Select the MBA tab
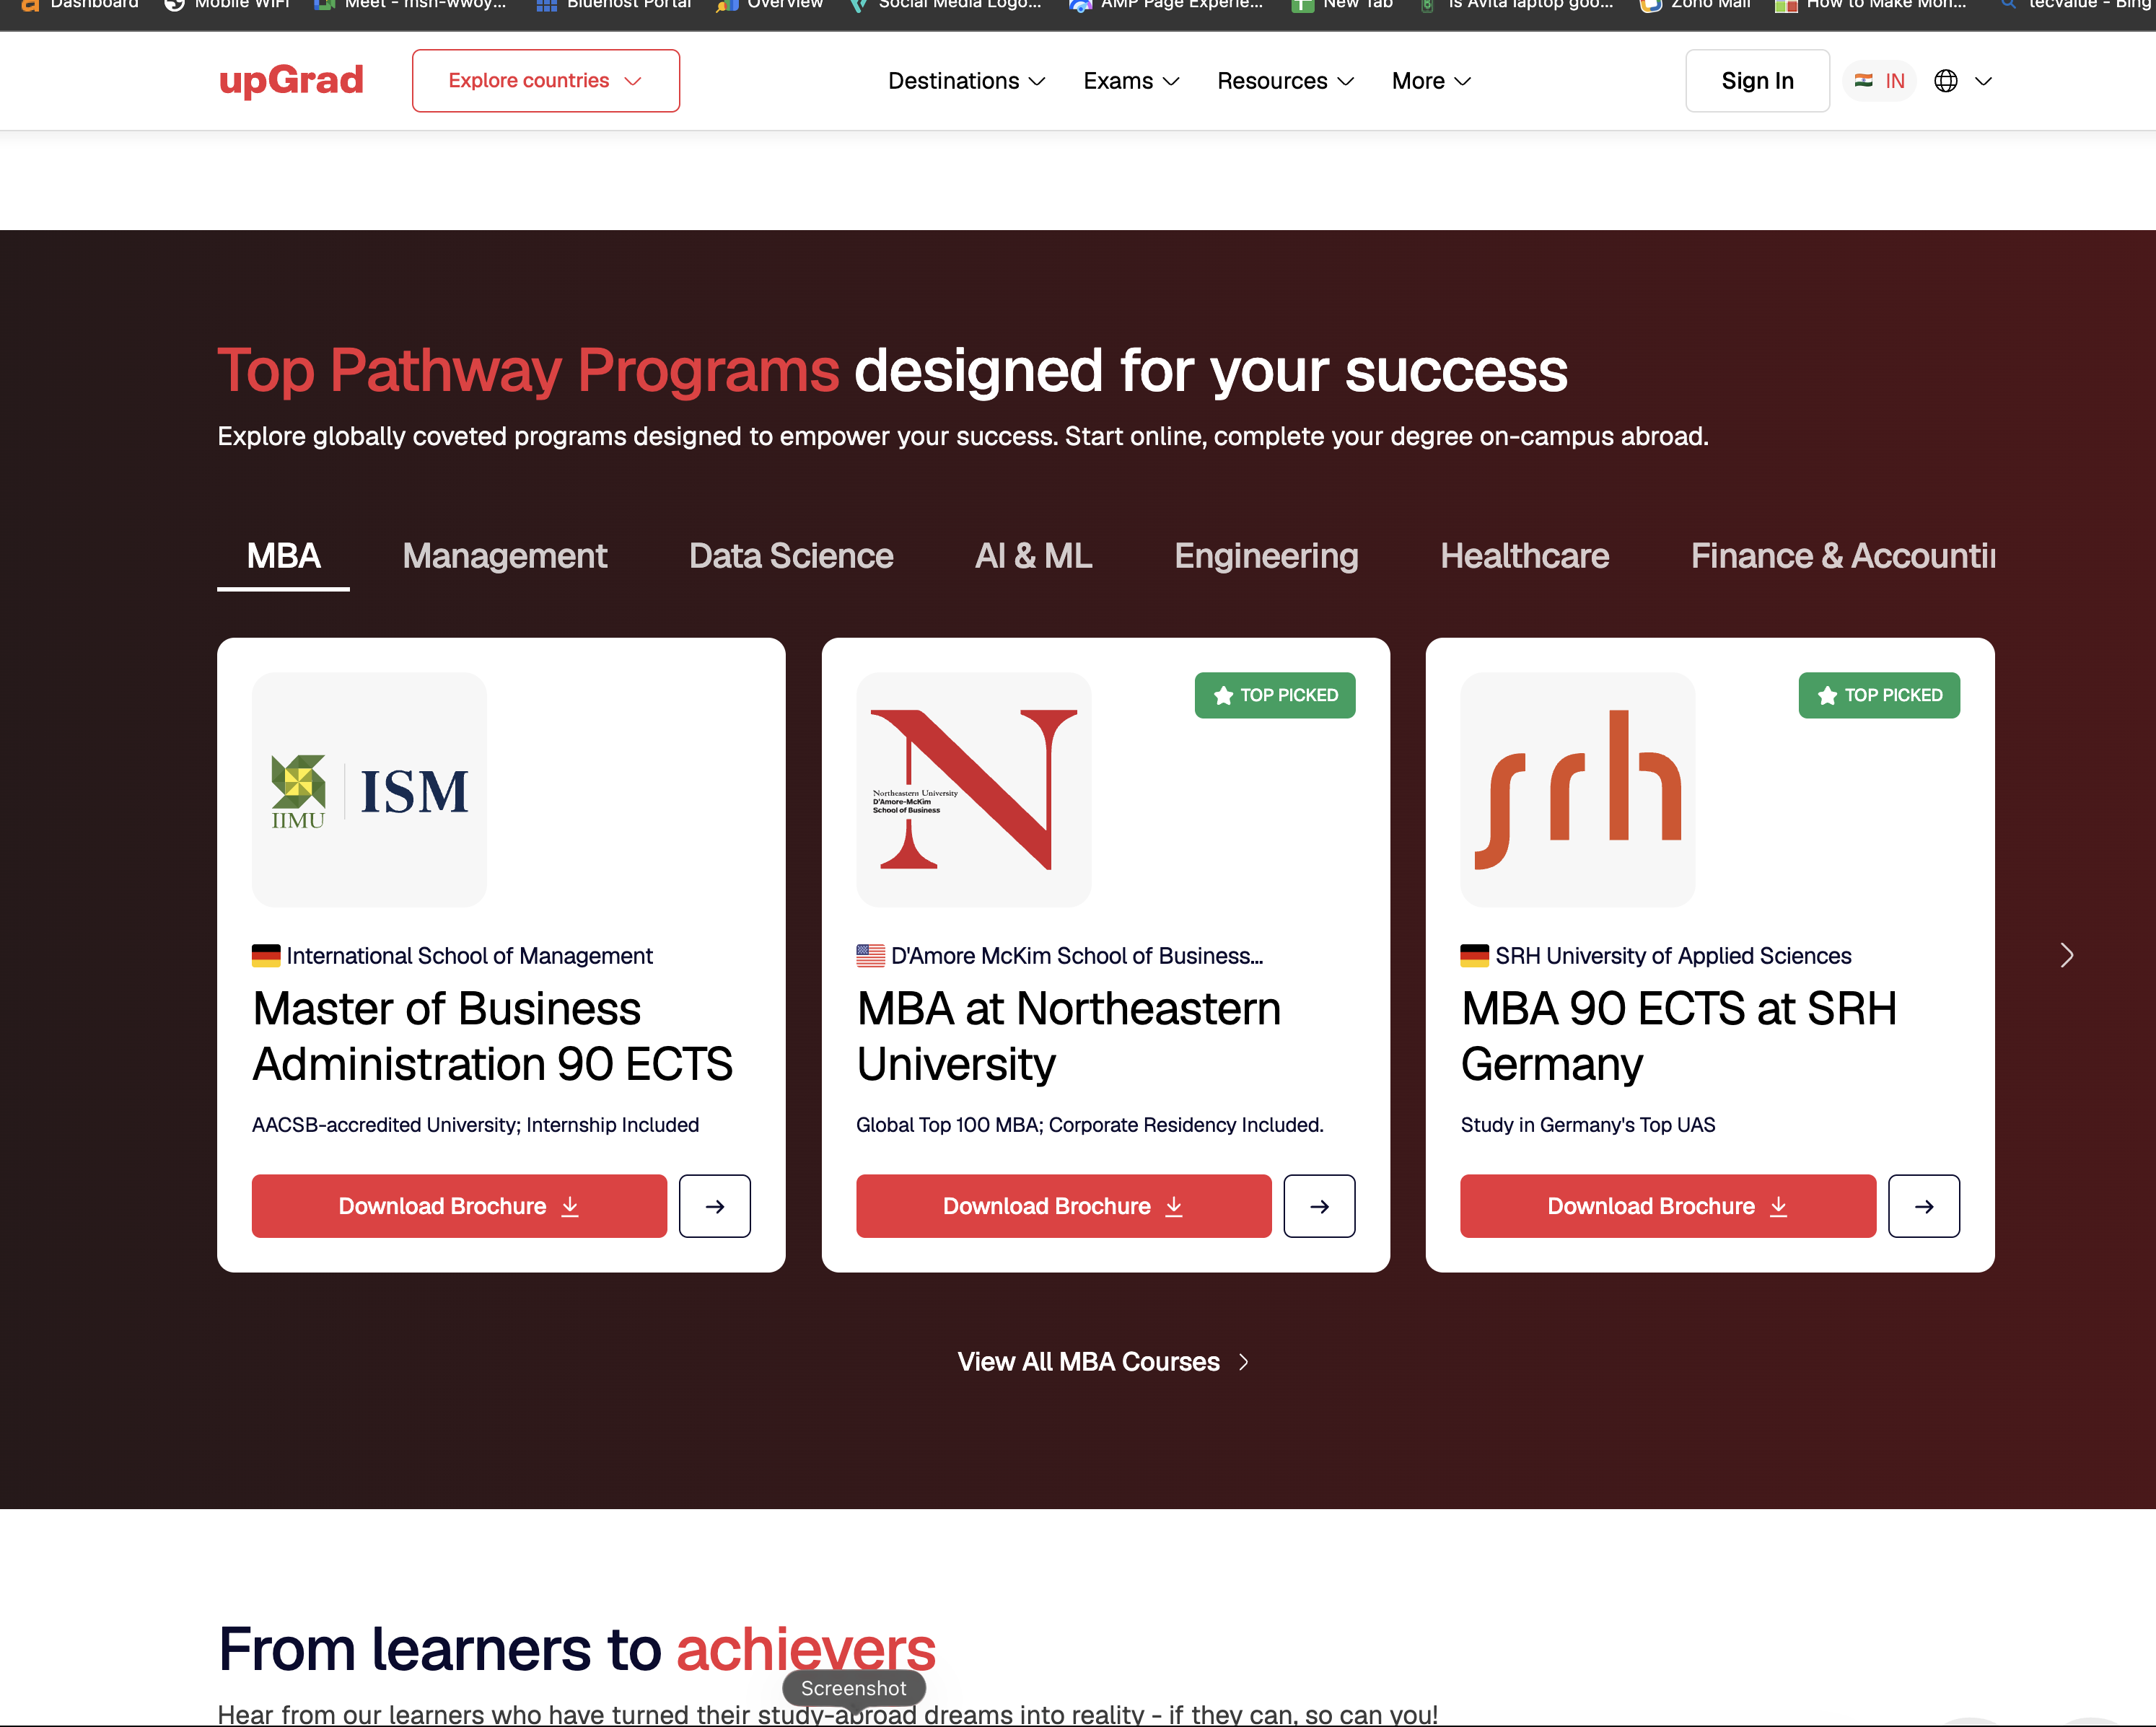Viewport: 2156px width, 1727px height. (x=283, y=556)
